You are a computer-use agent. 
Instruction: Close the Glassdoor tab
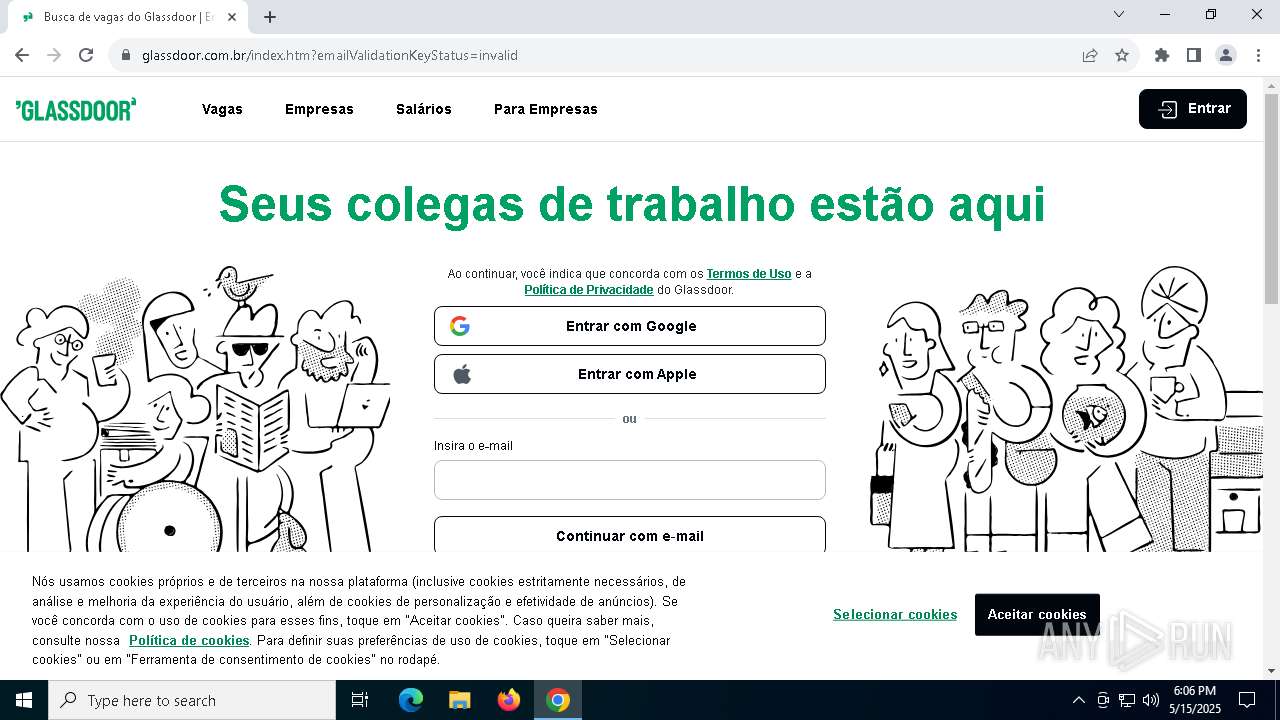pyautogui.click(x=232, y=17)
